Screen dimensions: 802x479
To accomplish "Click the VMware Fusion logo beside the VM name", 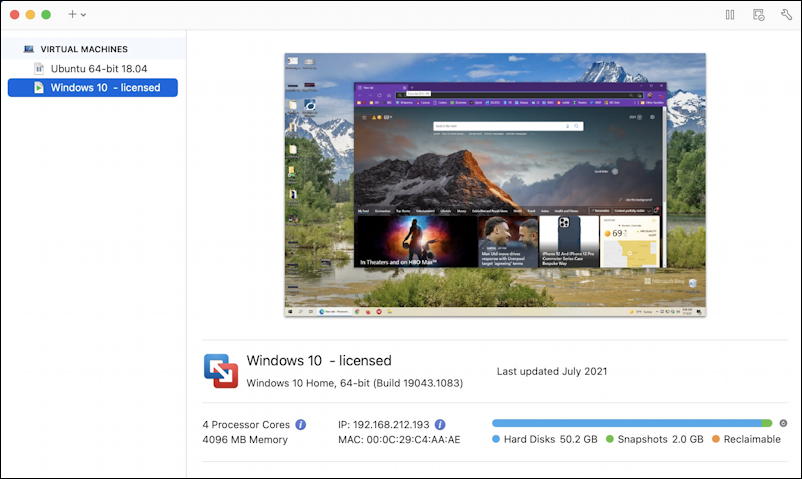I will 220,370.
